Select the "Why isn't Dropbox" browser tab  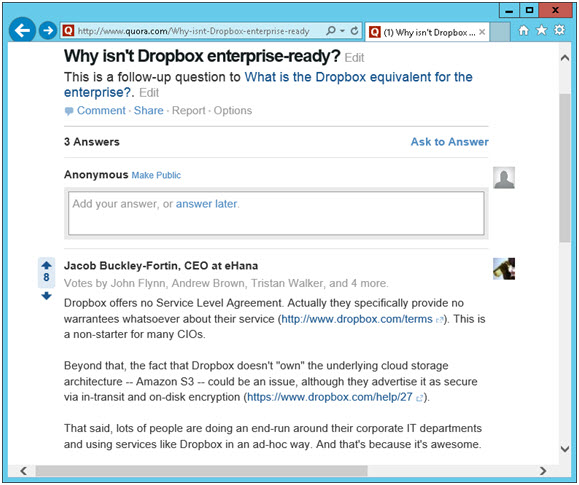(x=427, y=32)
